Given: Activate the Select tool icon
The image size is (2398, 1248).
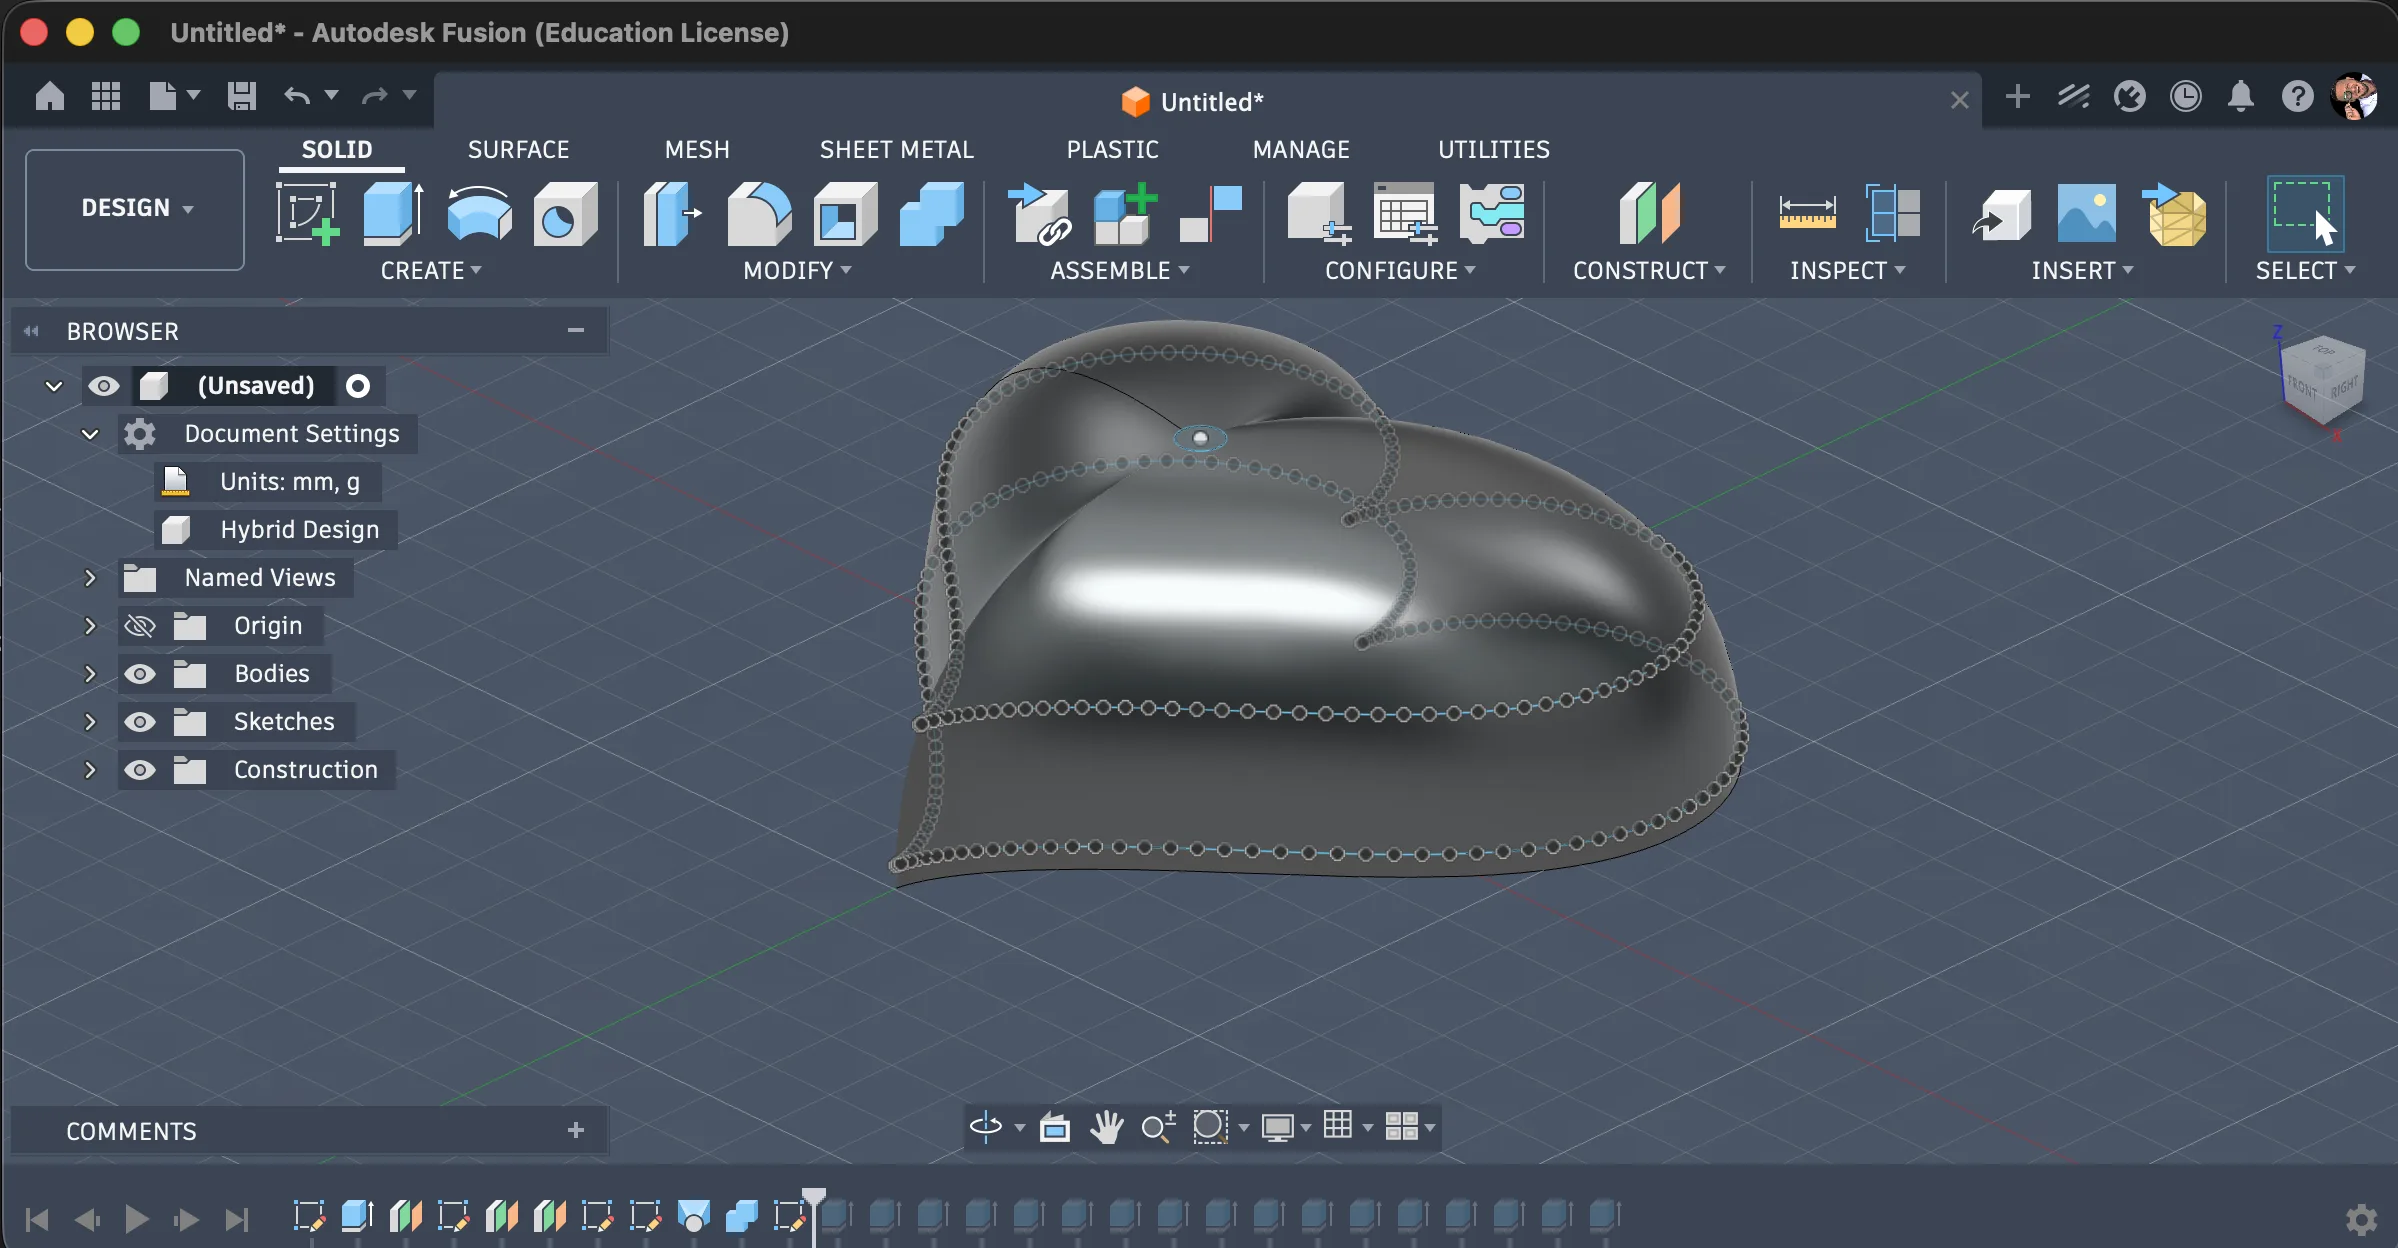Looking at the screenshot, I should coord(2305,213).
